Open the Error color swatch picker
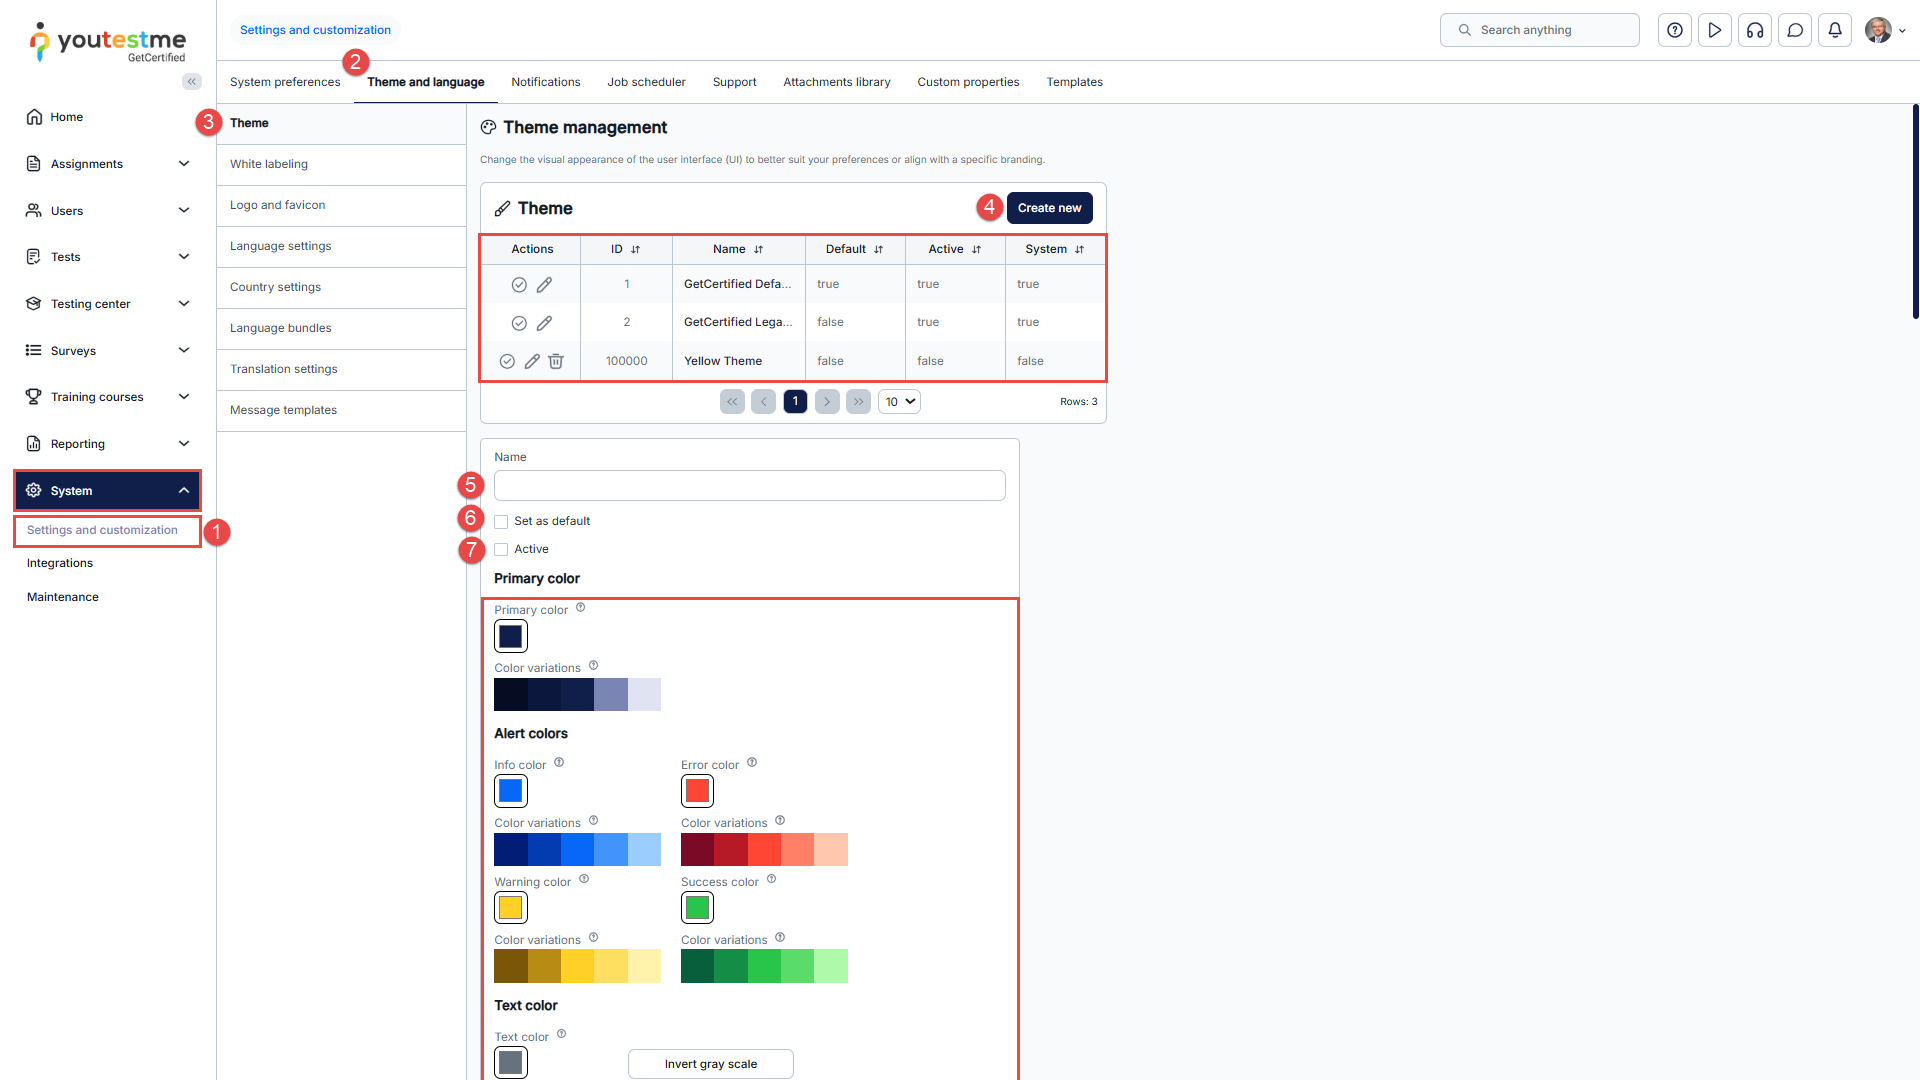This screenshot has width=1920, height=1080. coord(697,791)
